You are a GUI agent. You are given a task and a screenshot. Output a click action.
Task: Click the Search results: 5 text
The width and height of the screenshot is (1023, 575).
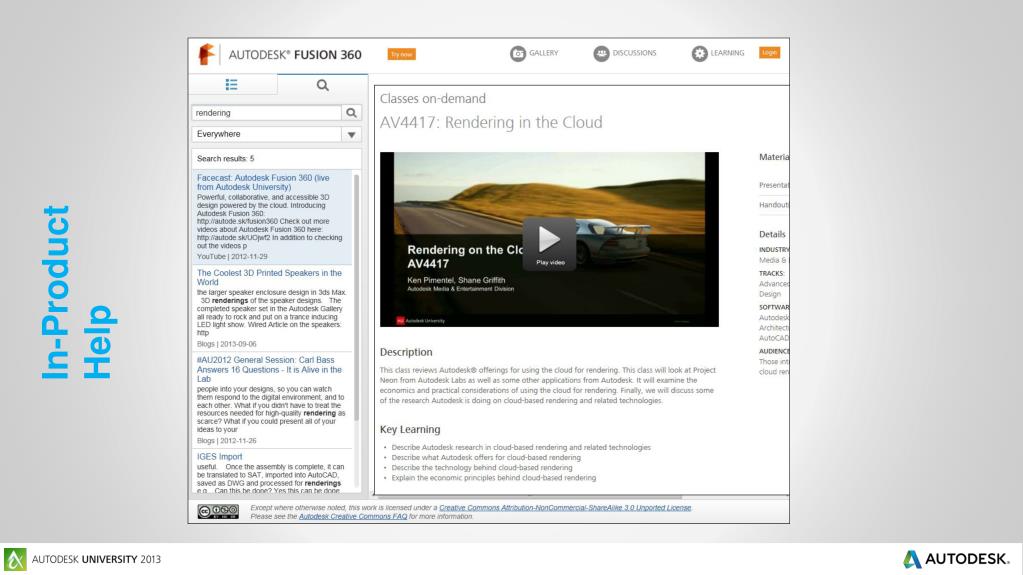click(226, 159)
